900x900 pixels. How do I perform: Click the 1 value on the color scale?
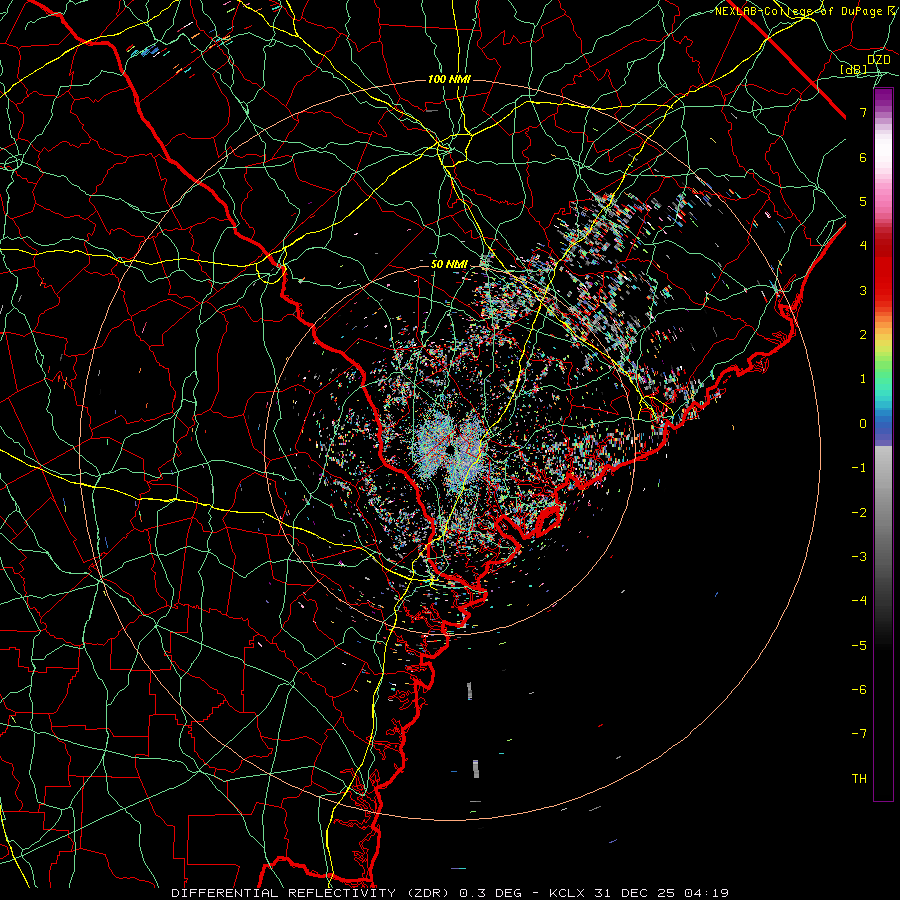(x=863, y=379)
